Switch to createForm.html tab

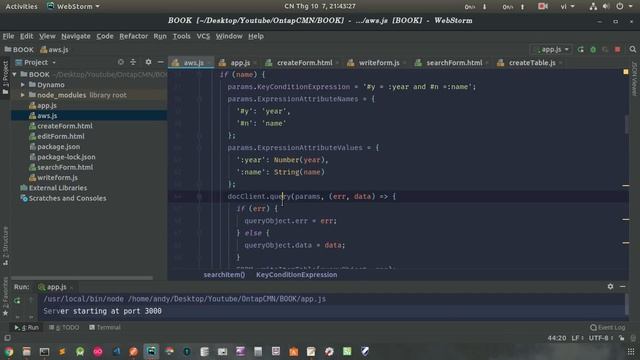(x=304, y=63)
